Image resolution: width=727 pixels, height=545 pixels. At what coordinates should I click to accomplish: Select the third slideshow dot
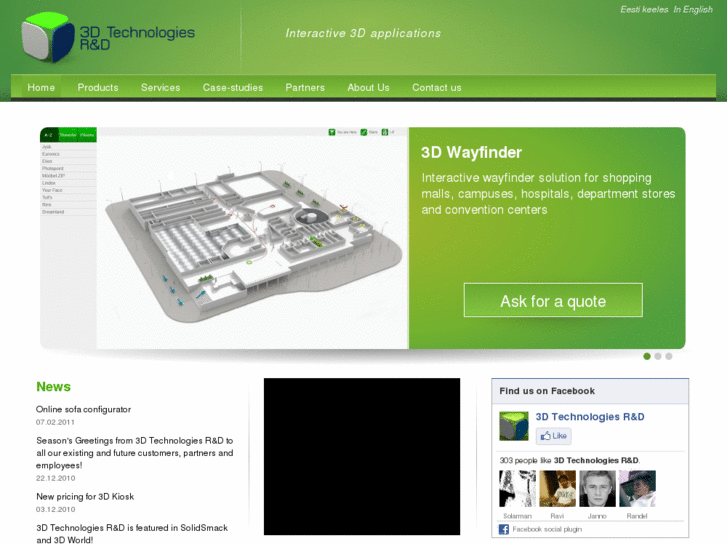(x=669, y=356)
